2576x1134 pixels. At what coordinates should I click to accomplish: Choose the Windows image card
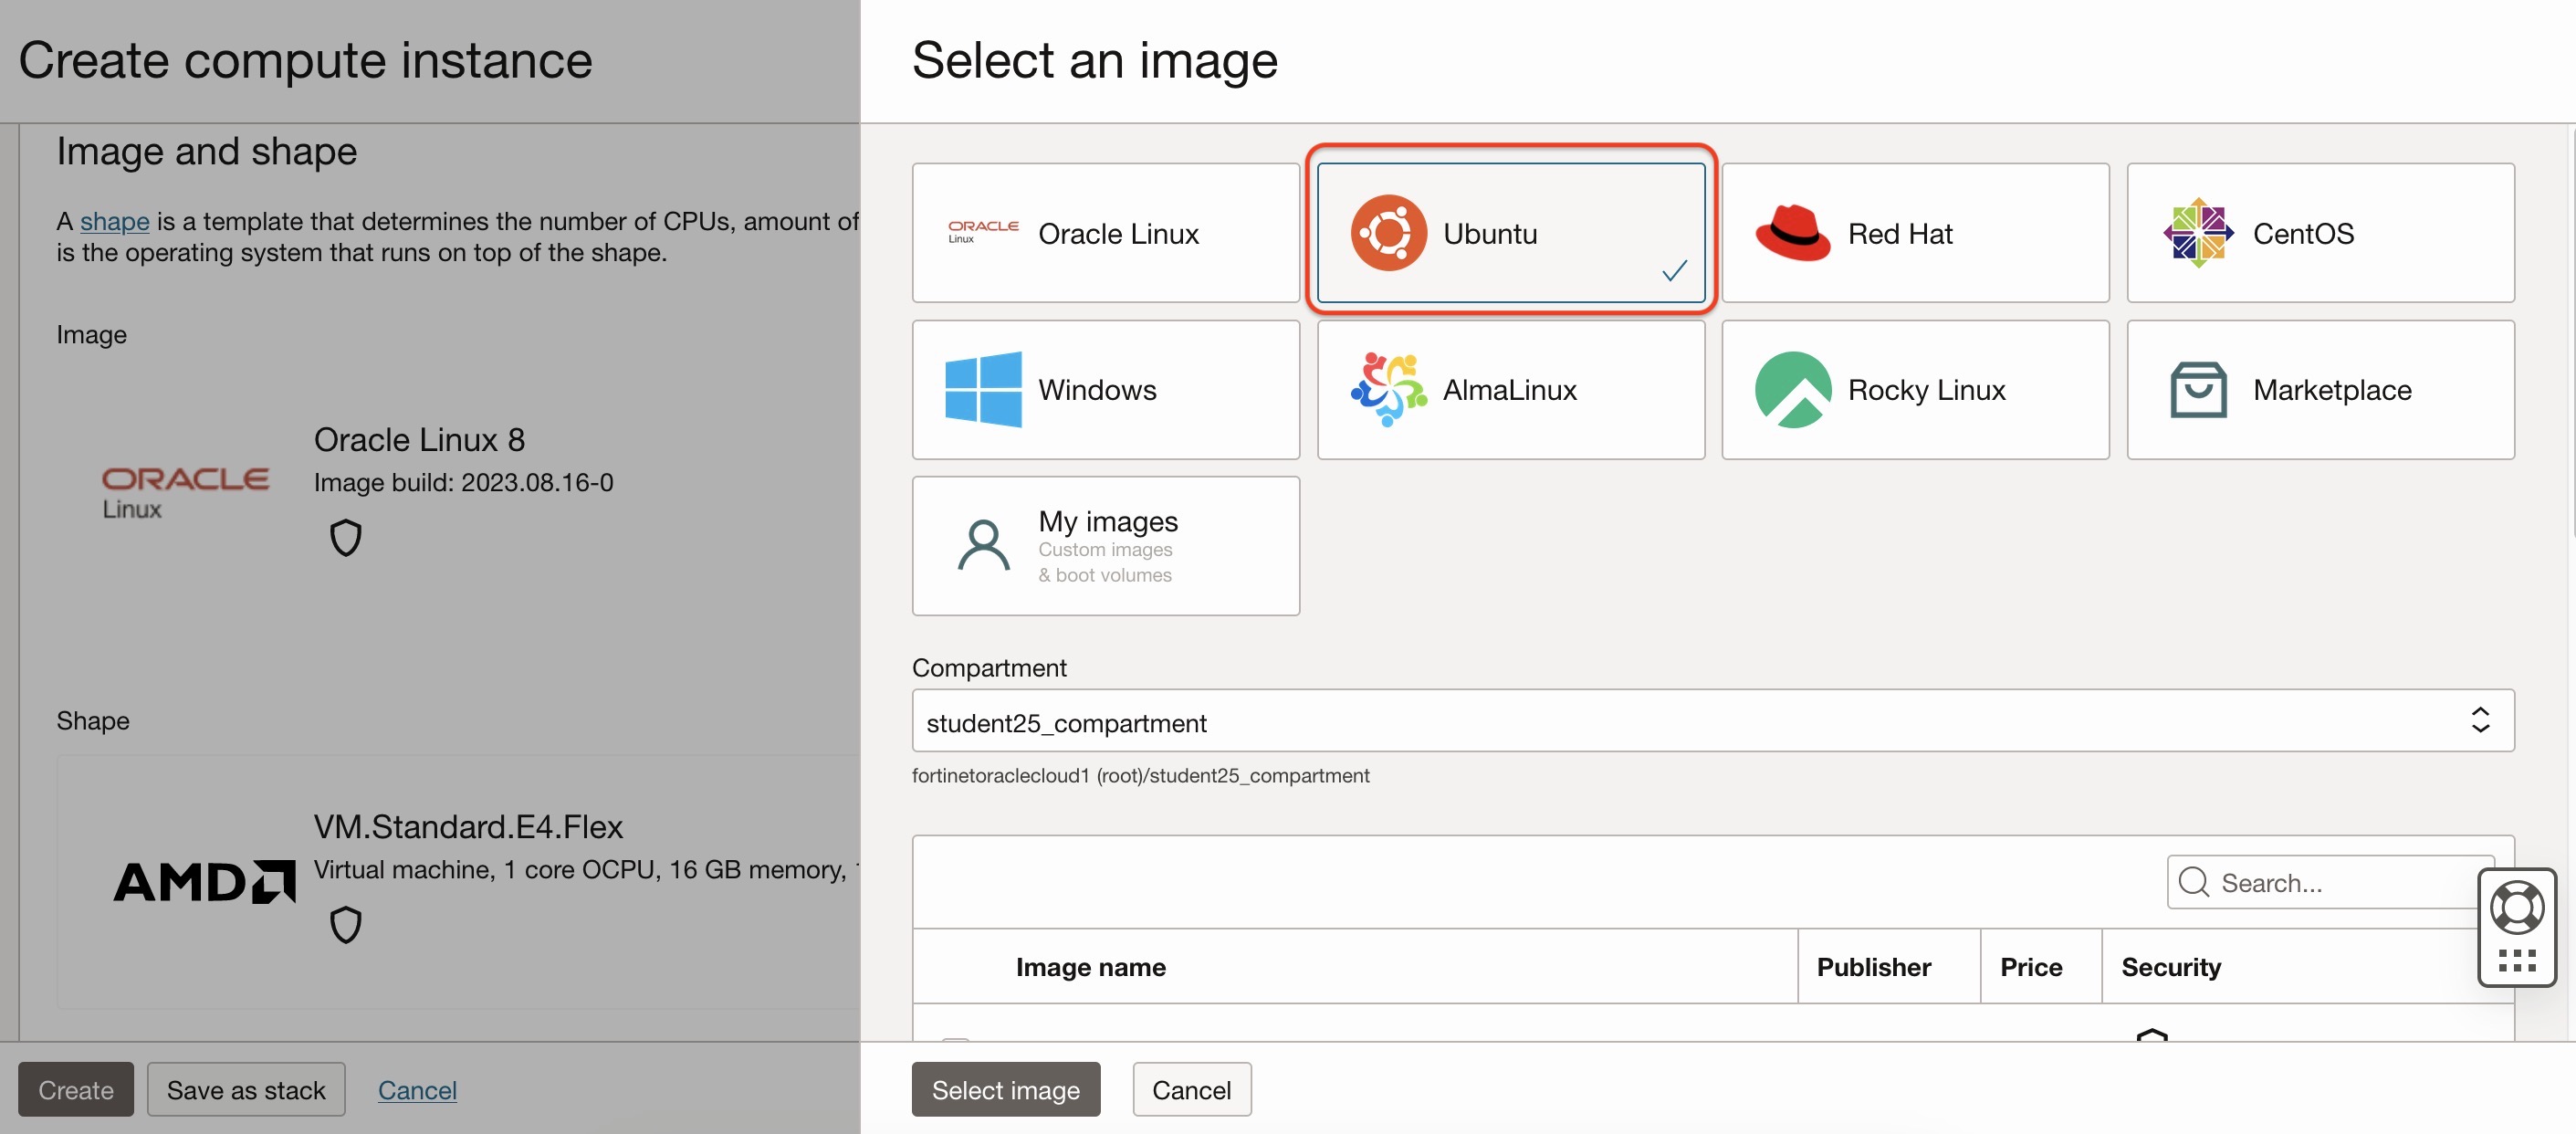[1105, 390]
